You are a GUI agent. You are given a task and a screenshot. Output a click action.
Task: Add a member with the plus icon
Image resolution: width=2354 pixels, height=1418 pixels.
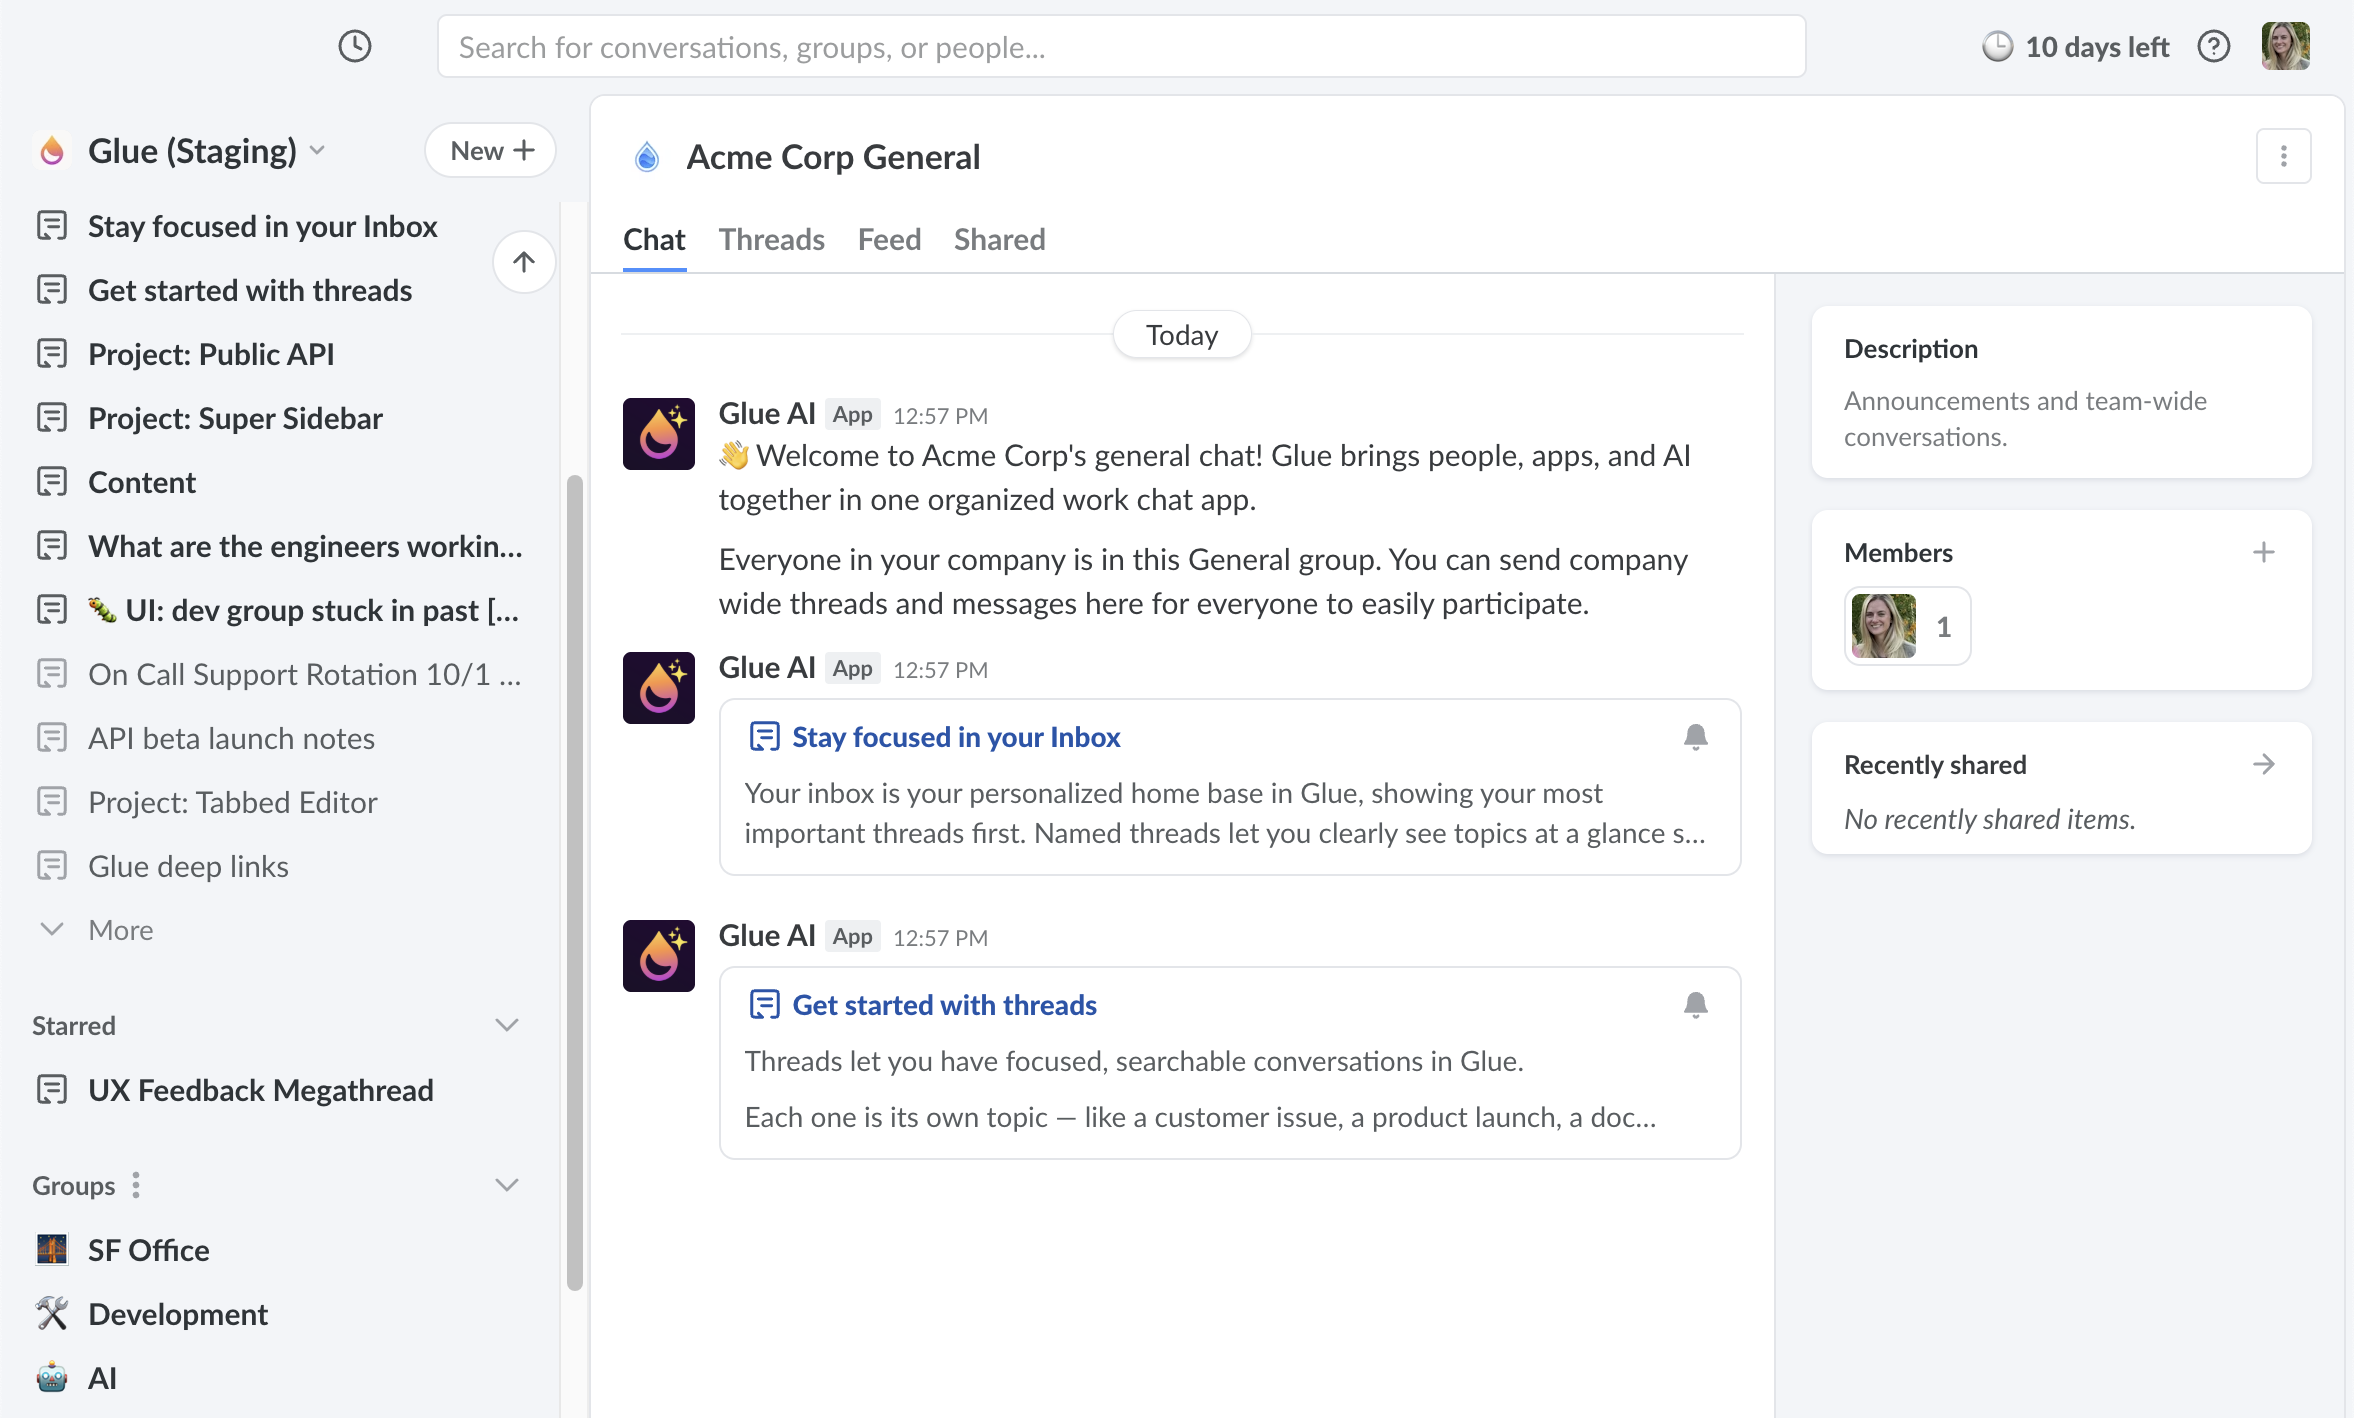pyautogui.click(x=2263, y=552)
